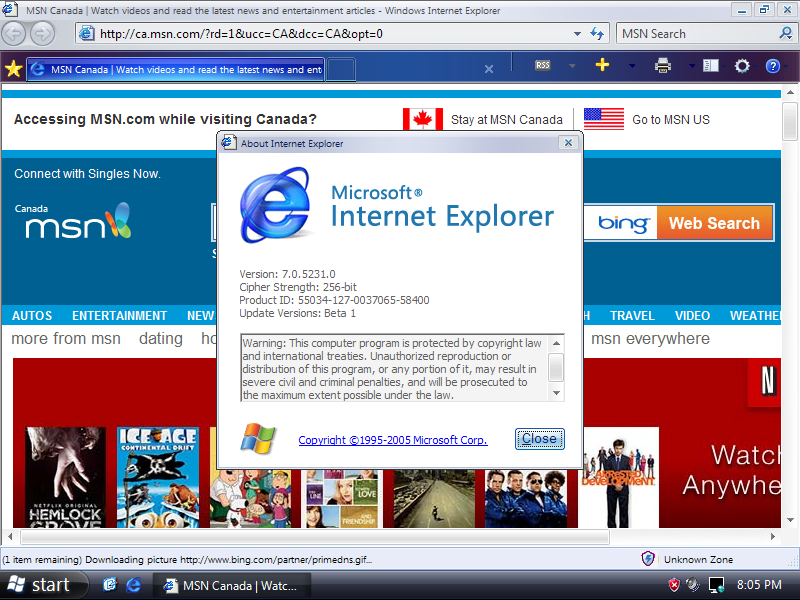Click the Close button in About dialog
Screen dimensions: 800x600
click(x=539, y=439)
